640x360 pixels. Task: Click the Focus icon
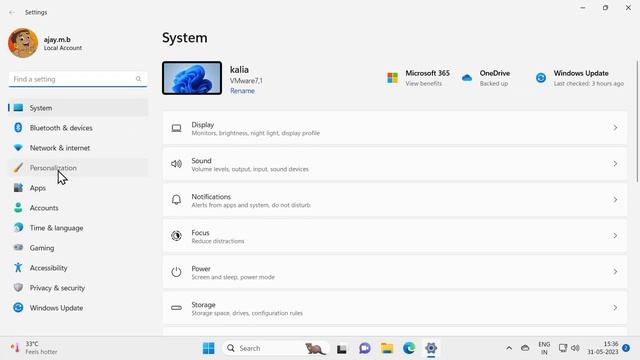coord(176,236)
